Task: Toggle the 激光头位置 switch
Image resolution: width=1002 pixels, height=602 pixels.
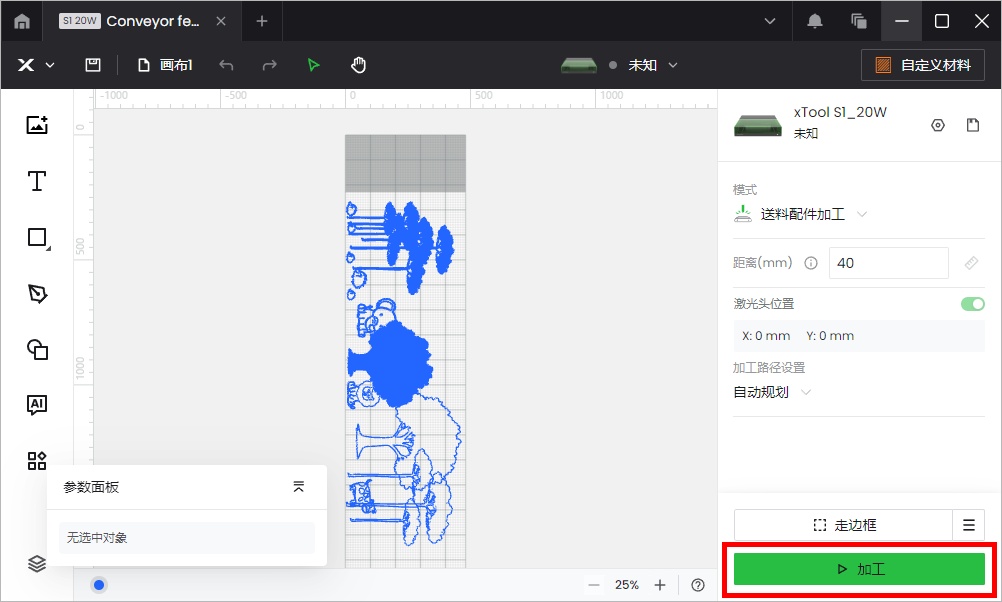Action: pyautogui.click(x=973, y=304)
